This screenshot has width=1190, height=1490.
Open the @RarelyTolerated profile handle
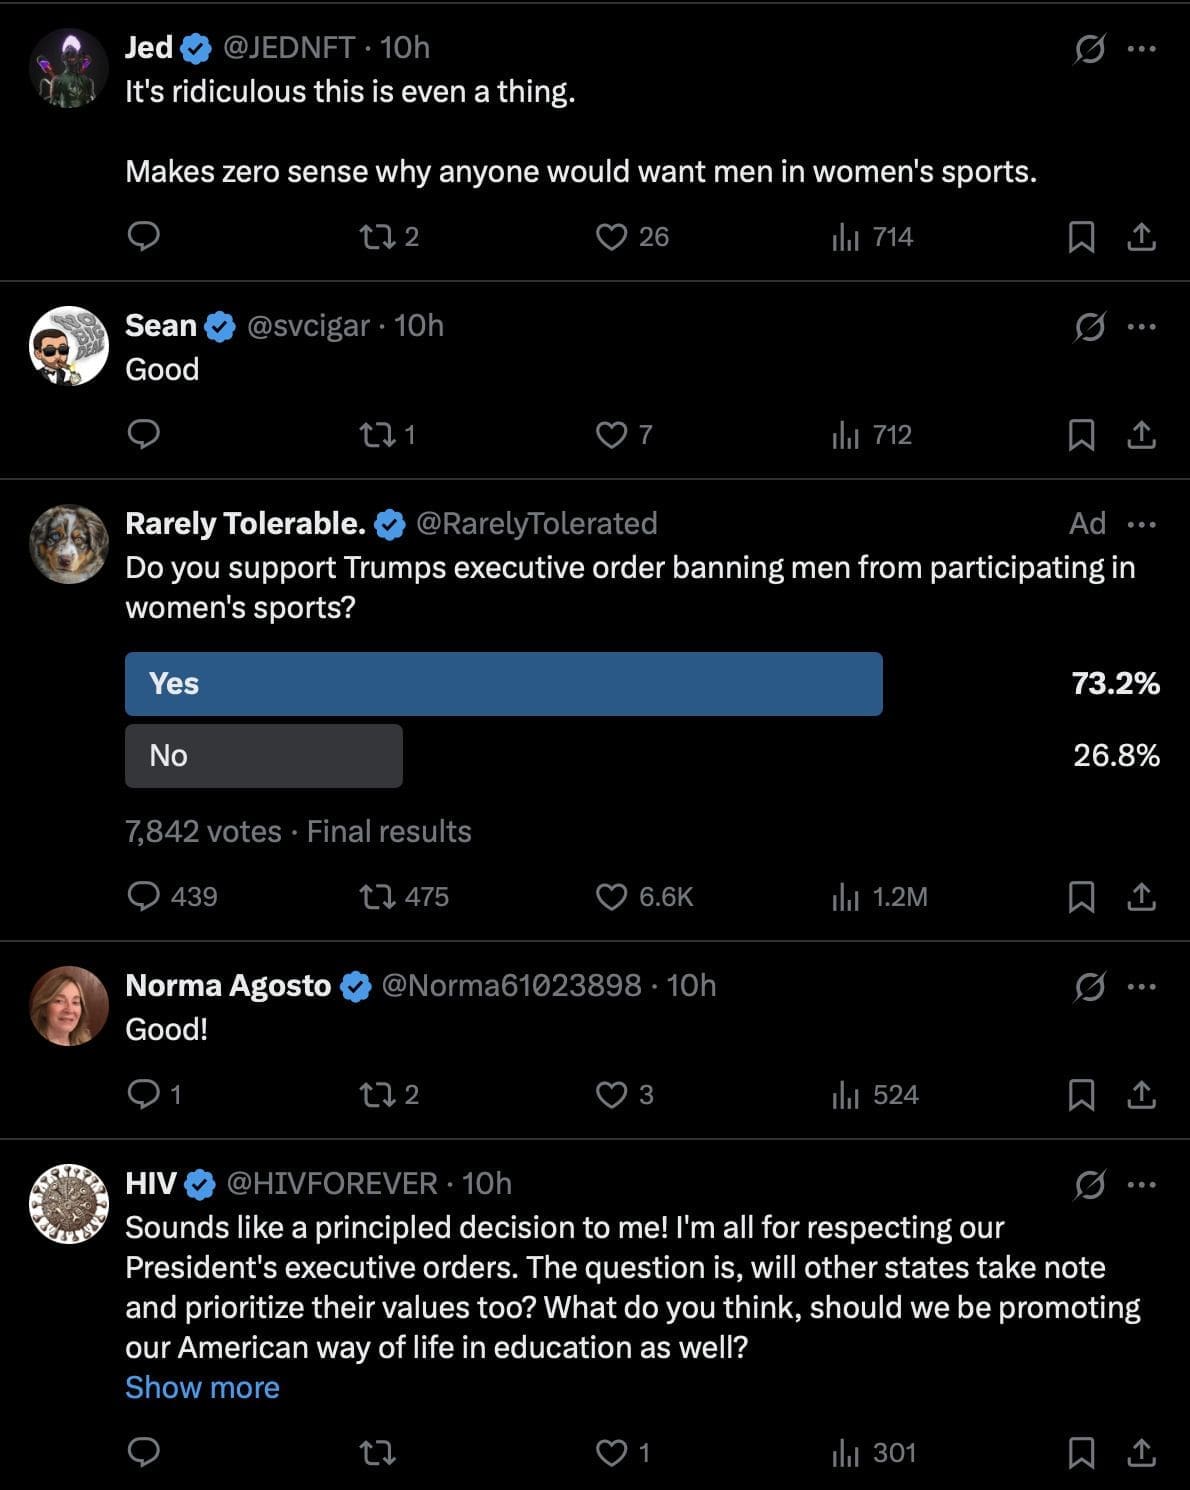[x=536, y=523]
